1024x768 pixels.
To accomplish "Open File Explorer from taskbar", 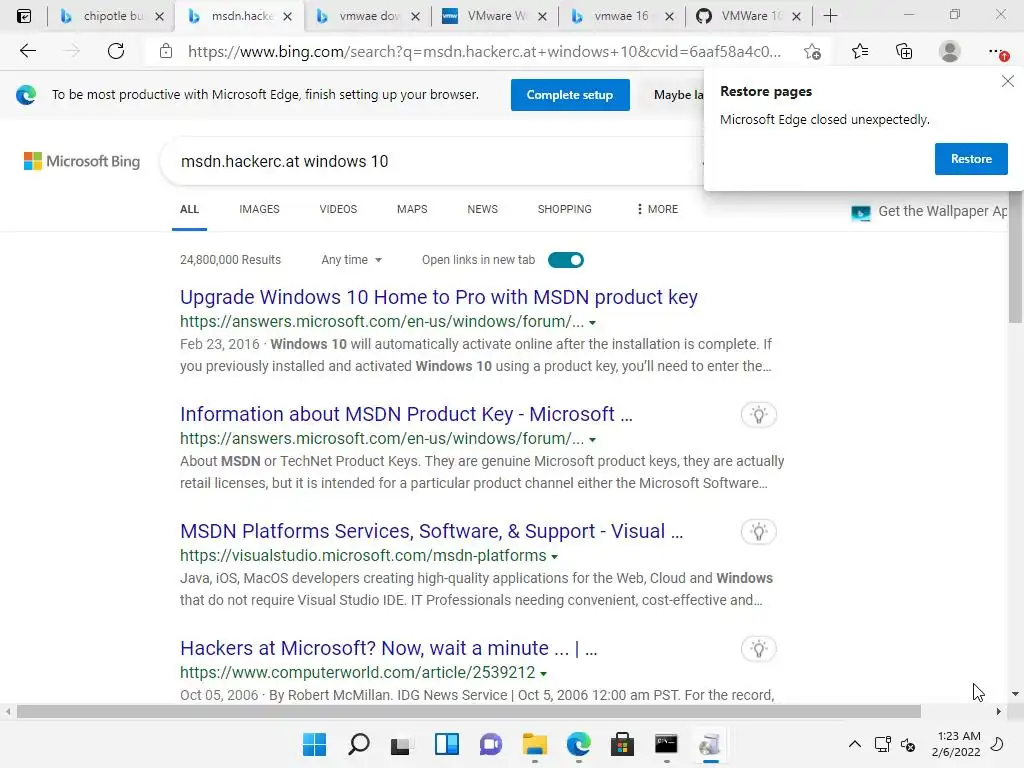I will [x=534, y=744].
